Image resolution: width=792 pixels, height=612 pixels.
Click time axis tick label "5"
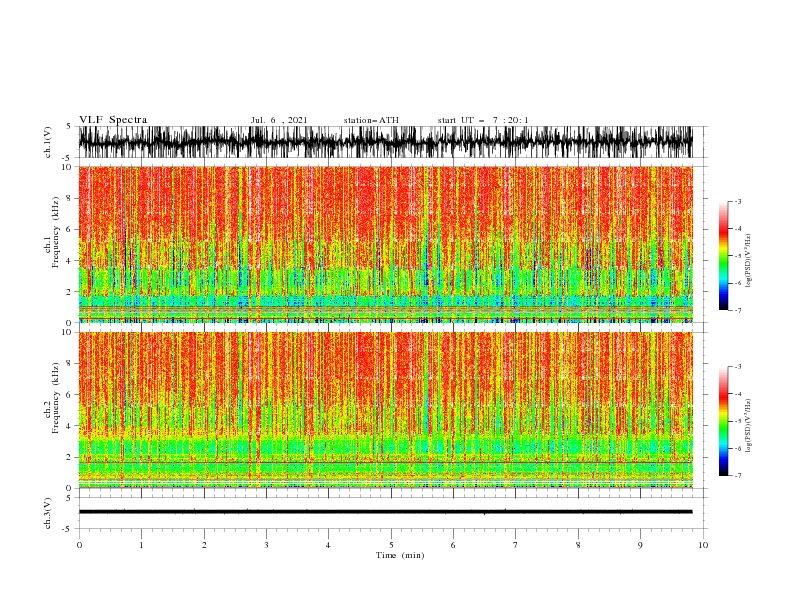[391, 545]
